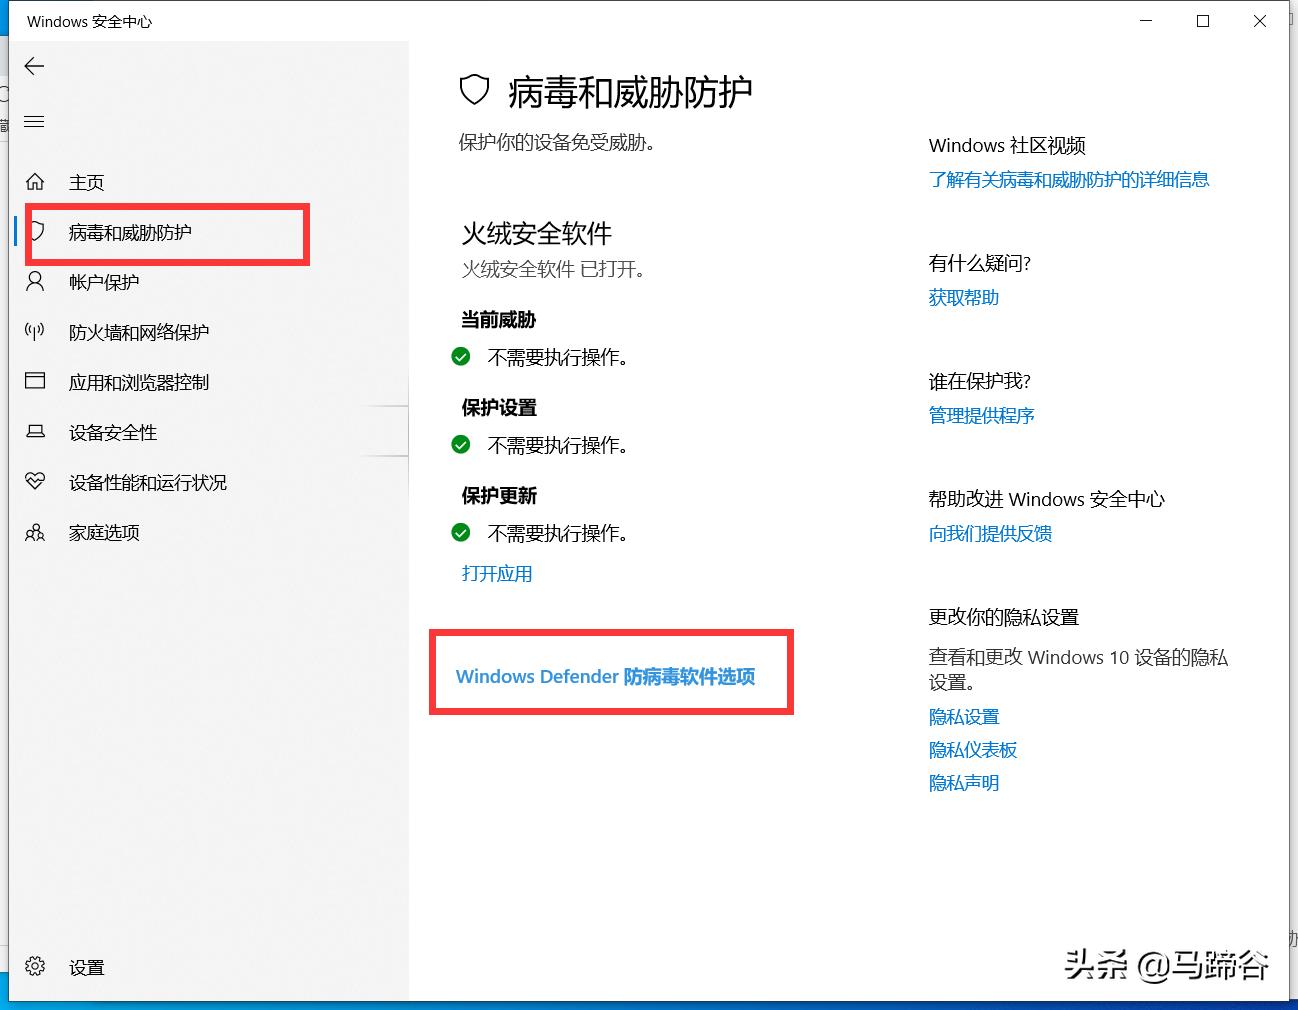Open 帐户保护 account protection section
Viewport: 1298px width, 1010px height.
tap(103, 281)
